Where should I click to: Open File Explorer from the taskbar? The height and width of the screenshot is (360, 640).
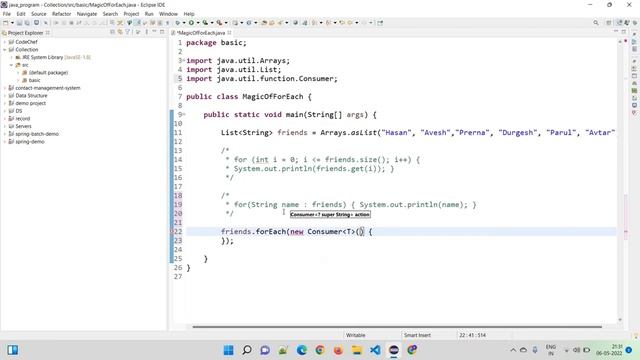coord(357,350)
